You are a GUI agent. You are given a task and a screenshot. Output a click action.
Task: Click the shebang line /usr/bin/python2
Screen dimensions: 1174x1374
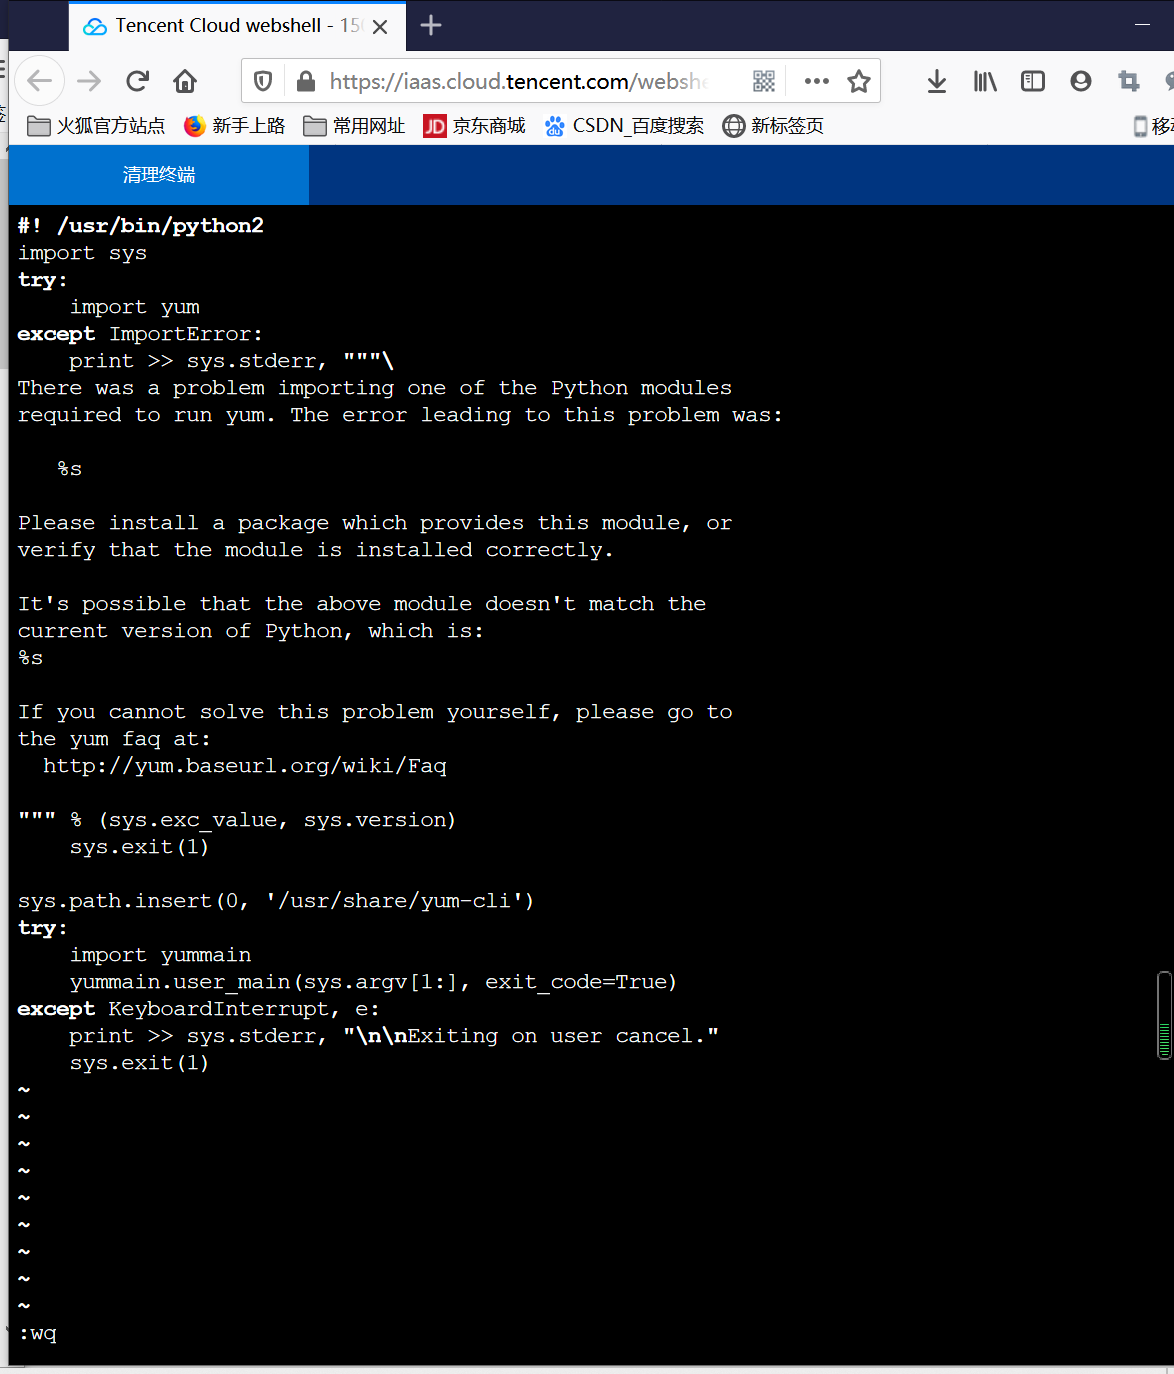coord(141,225)
